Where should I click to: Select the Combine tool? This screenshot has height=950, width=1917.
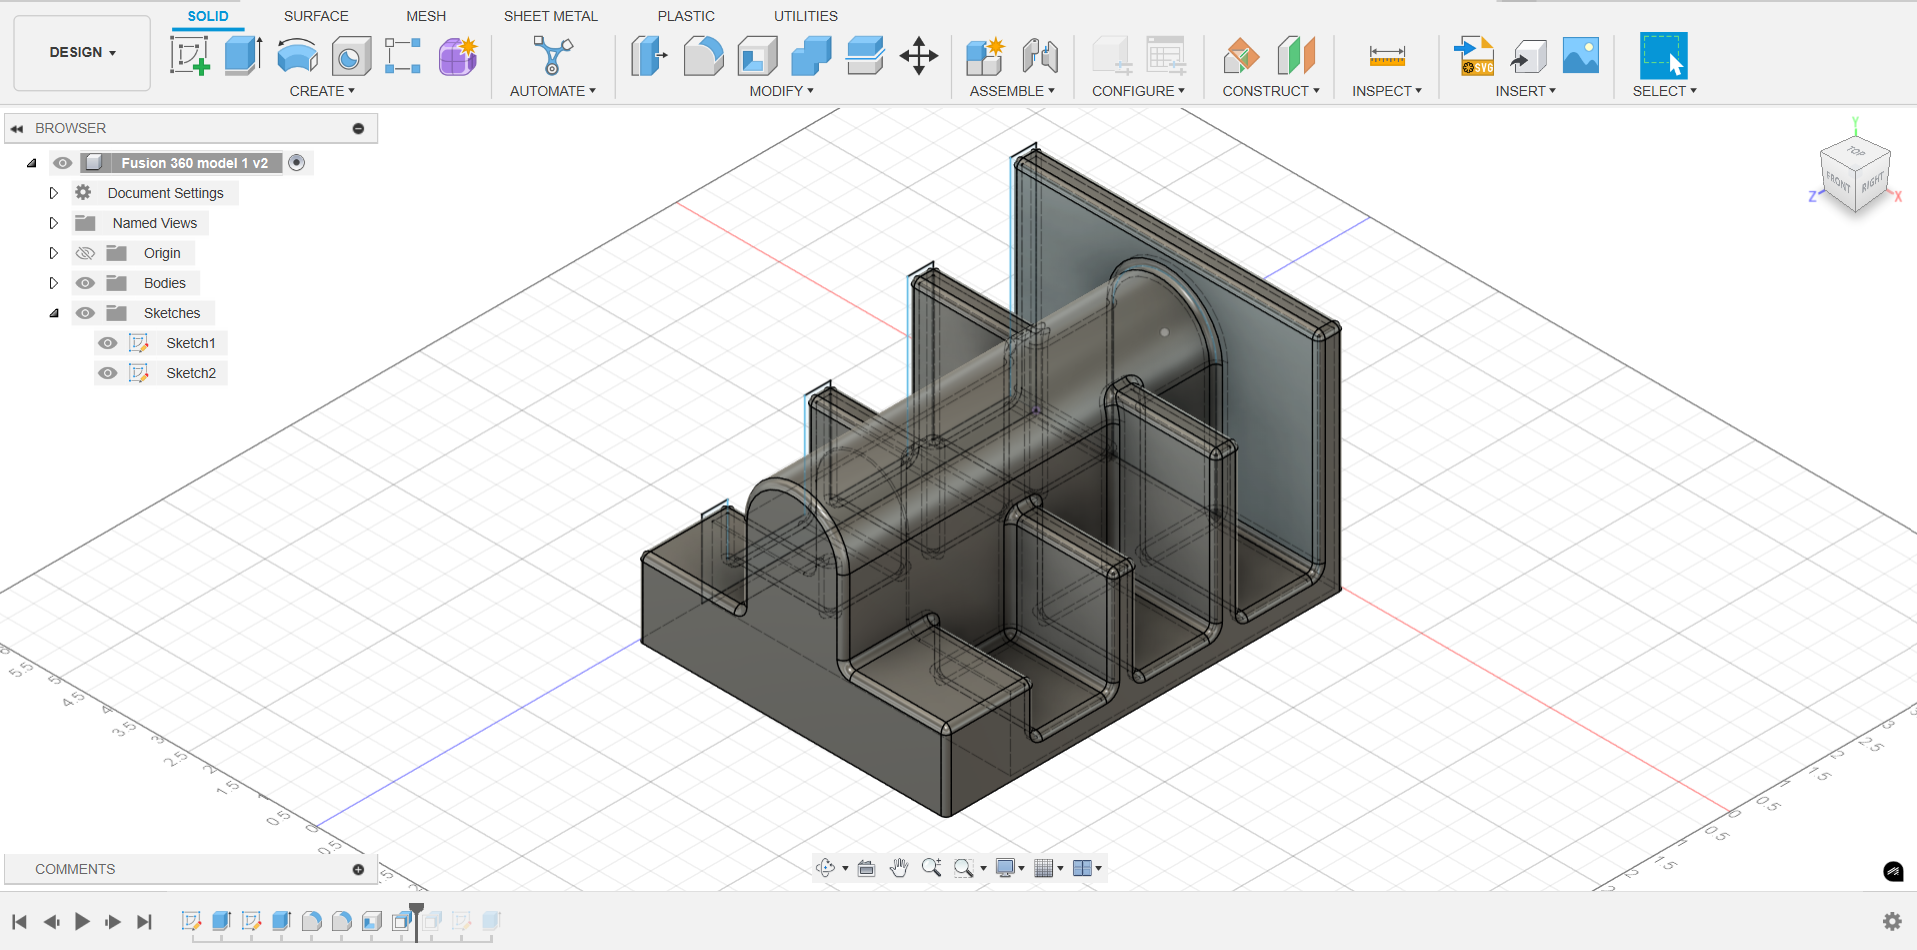(x=811, y=56)
